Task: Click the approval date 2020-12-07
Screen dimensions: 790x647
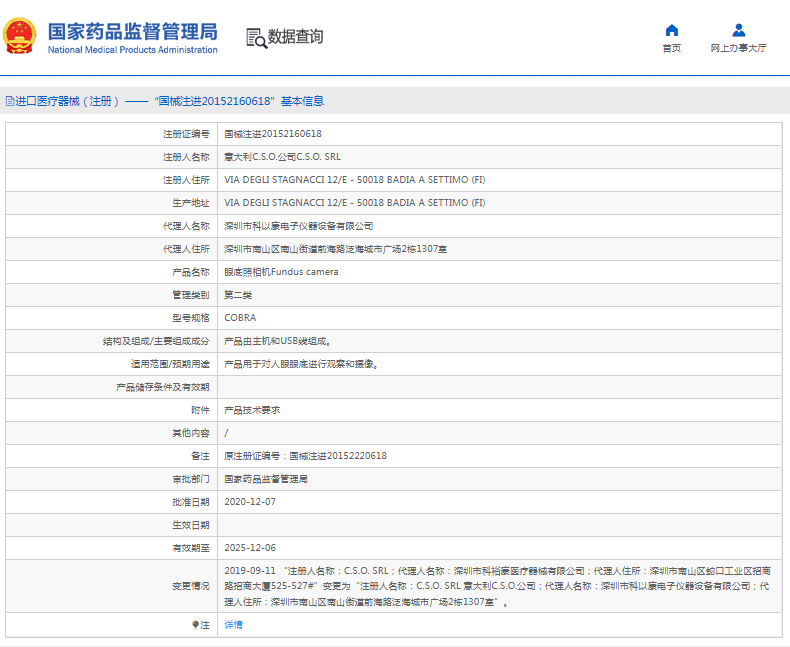Action: coord(249,502)
